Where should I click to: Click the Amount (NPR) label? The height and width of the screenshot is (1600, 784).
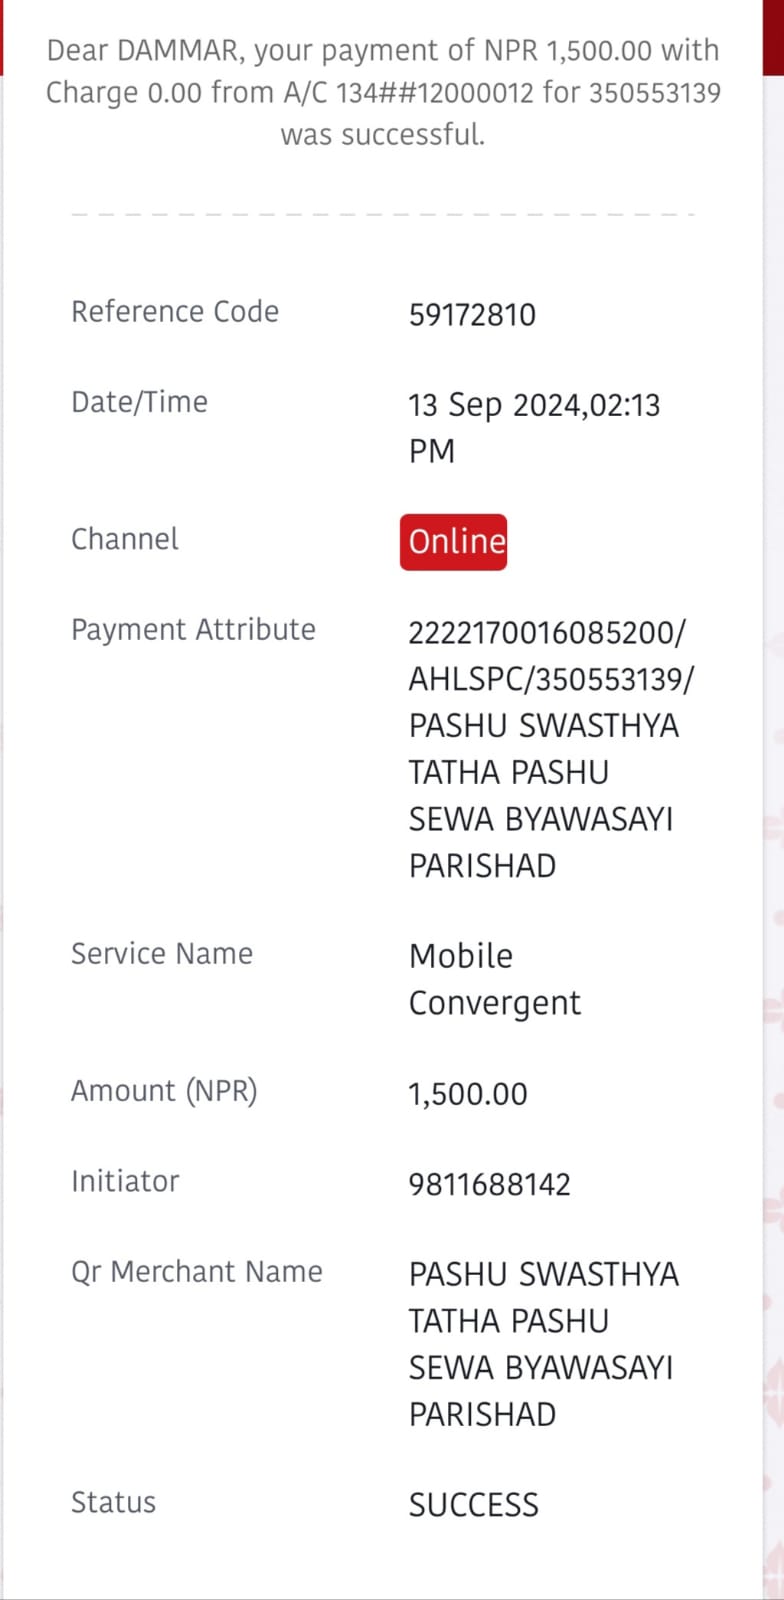click(164, 1091)
